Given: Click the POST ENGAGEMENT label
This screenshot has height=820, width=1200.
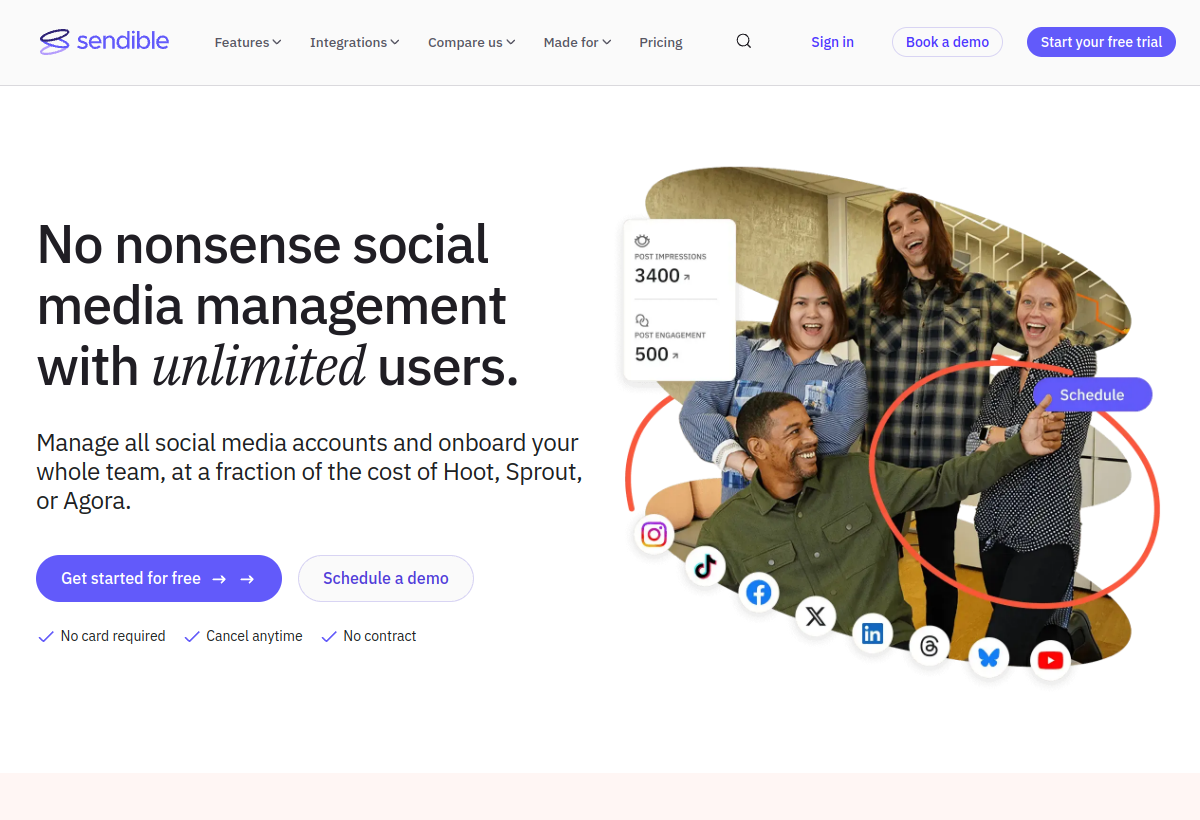Looking at the screenshot, I should tap(670, 335).
